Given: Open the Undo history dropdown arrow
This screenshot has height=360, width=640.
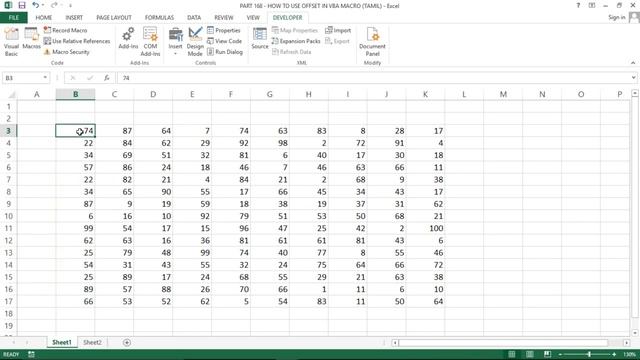Looking at the screenshot, I should click(x=43, y=5).
